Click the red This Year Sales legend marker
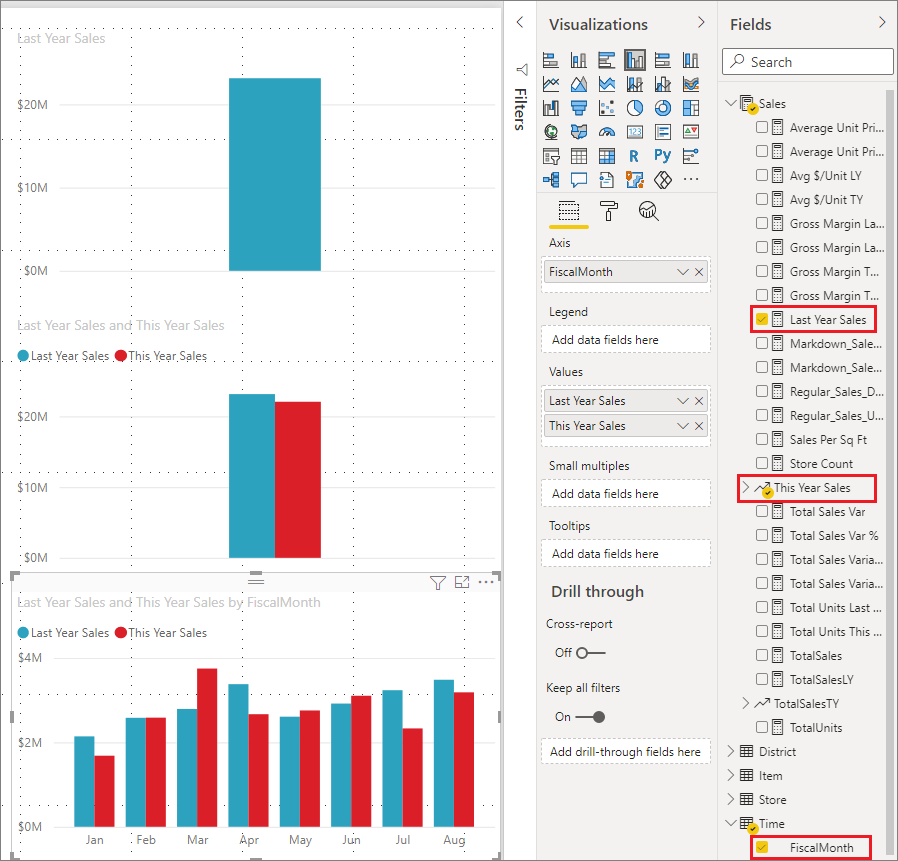The height and width of the screenshot is (861, 898). [x=121, y=633]
